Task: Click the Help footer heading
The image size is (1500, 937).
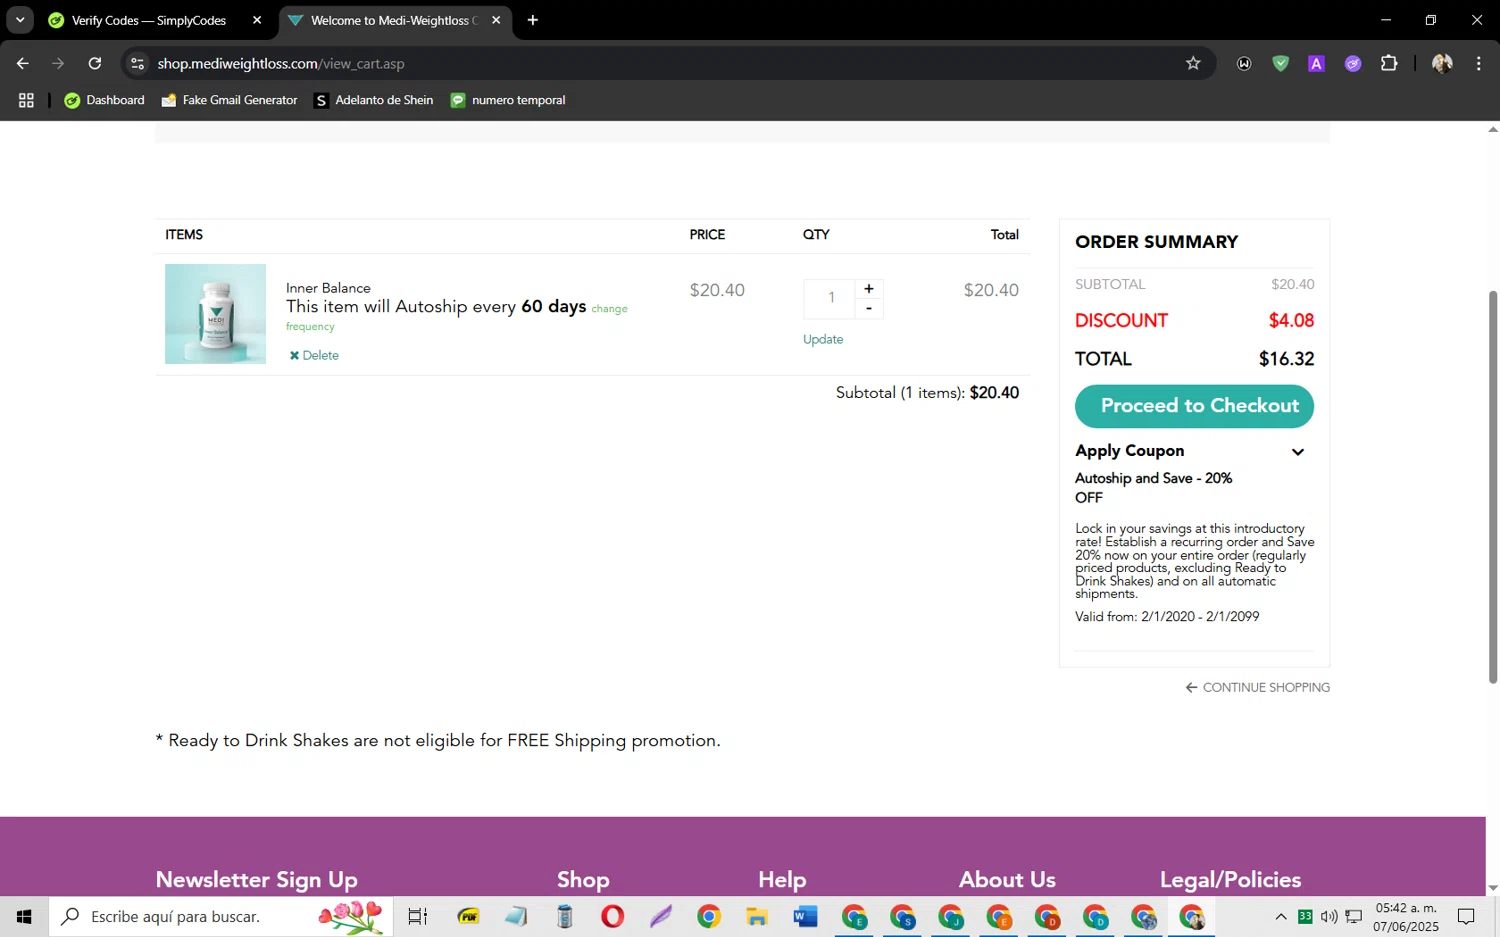Action: [x=782, y=880]
